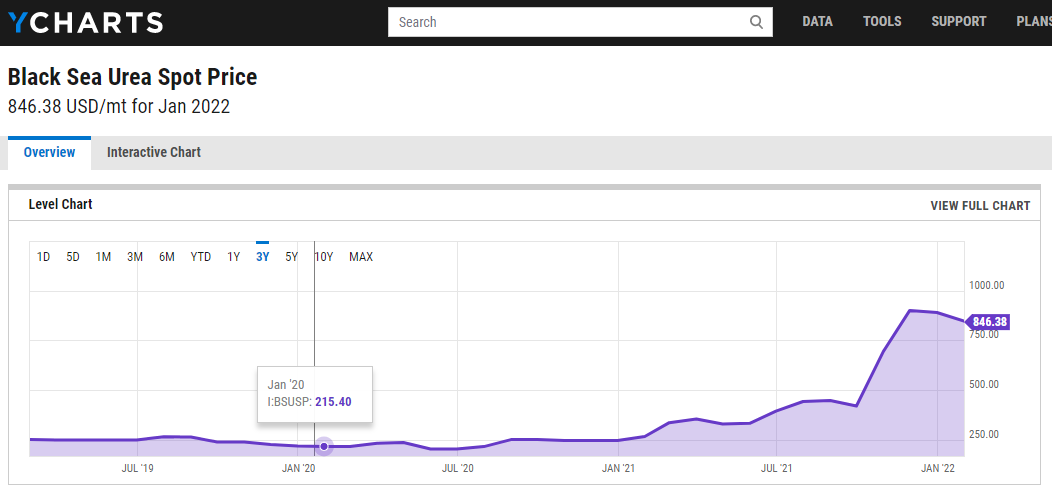Click the VIEW FULL CHART link

coord(979,206)
